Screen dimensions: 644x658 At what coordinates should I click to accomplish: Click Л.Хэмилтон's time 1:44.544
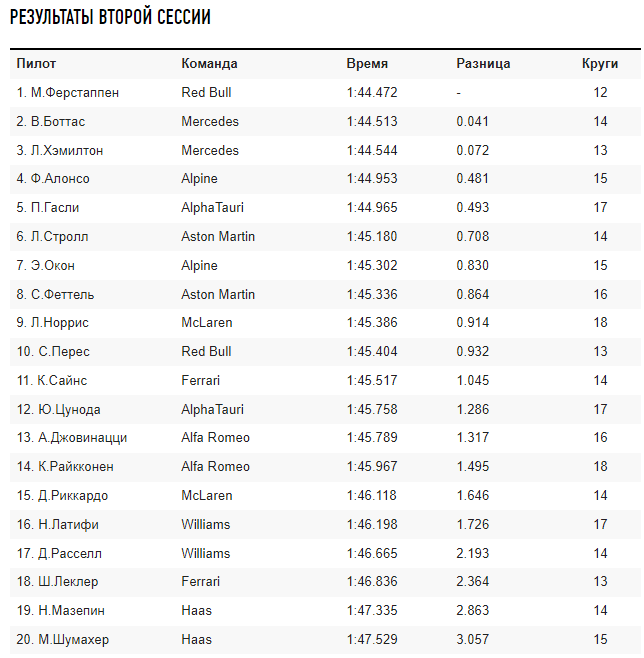tap(372, 151)
